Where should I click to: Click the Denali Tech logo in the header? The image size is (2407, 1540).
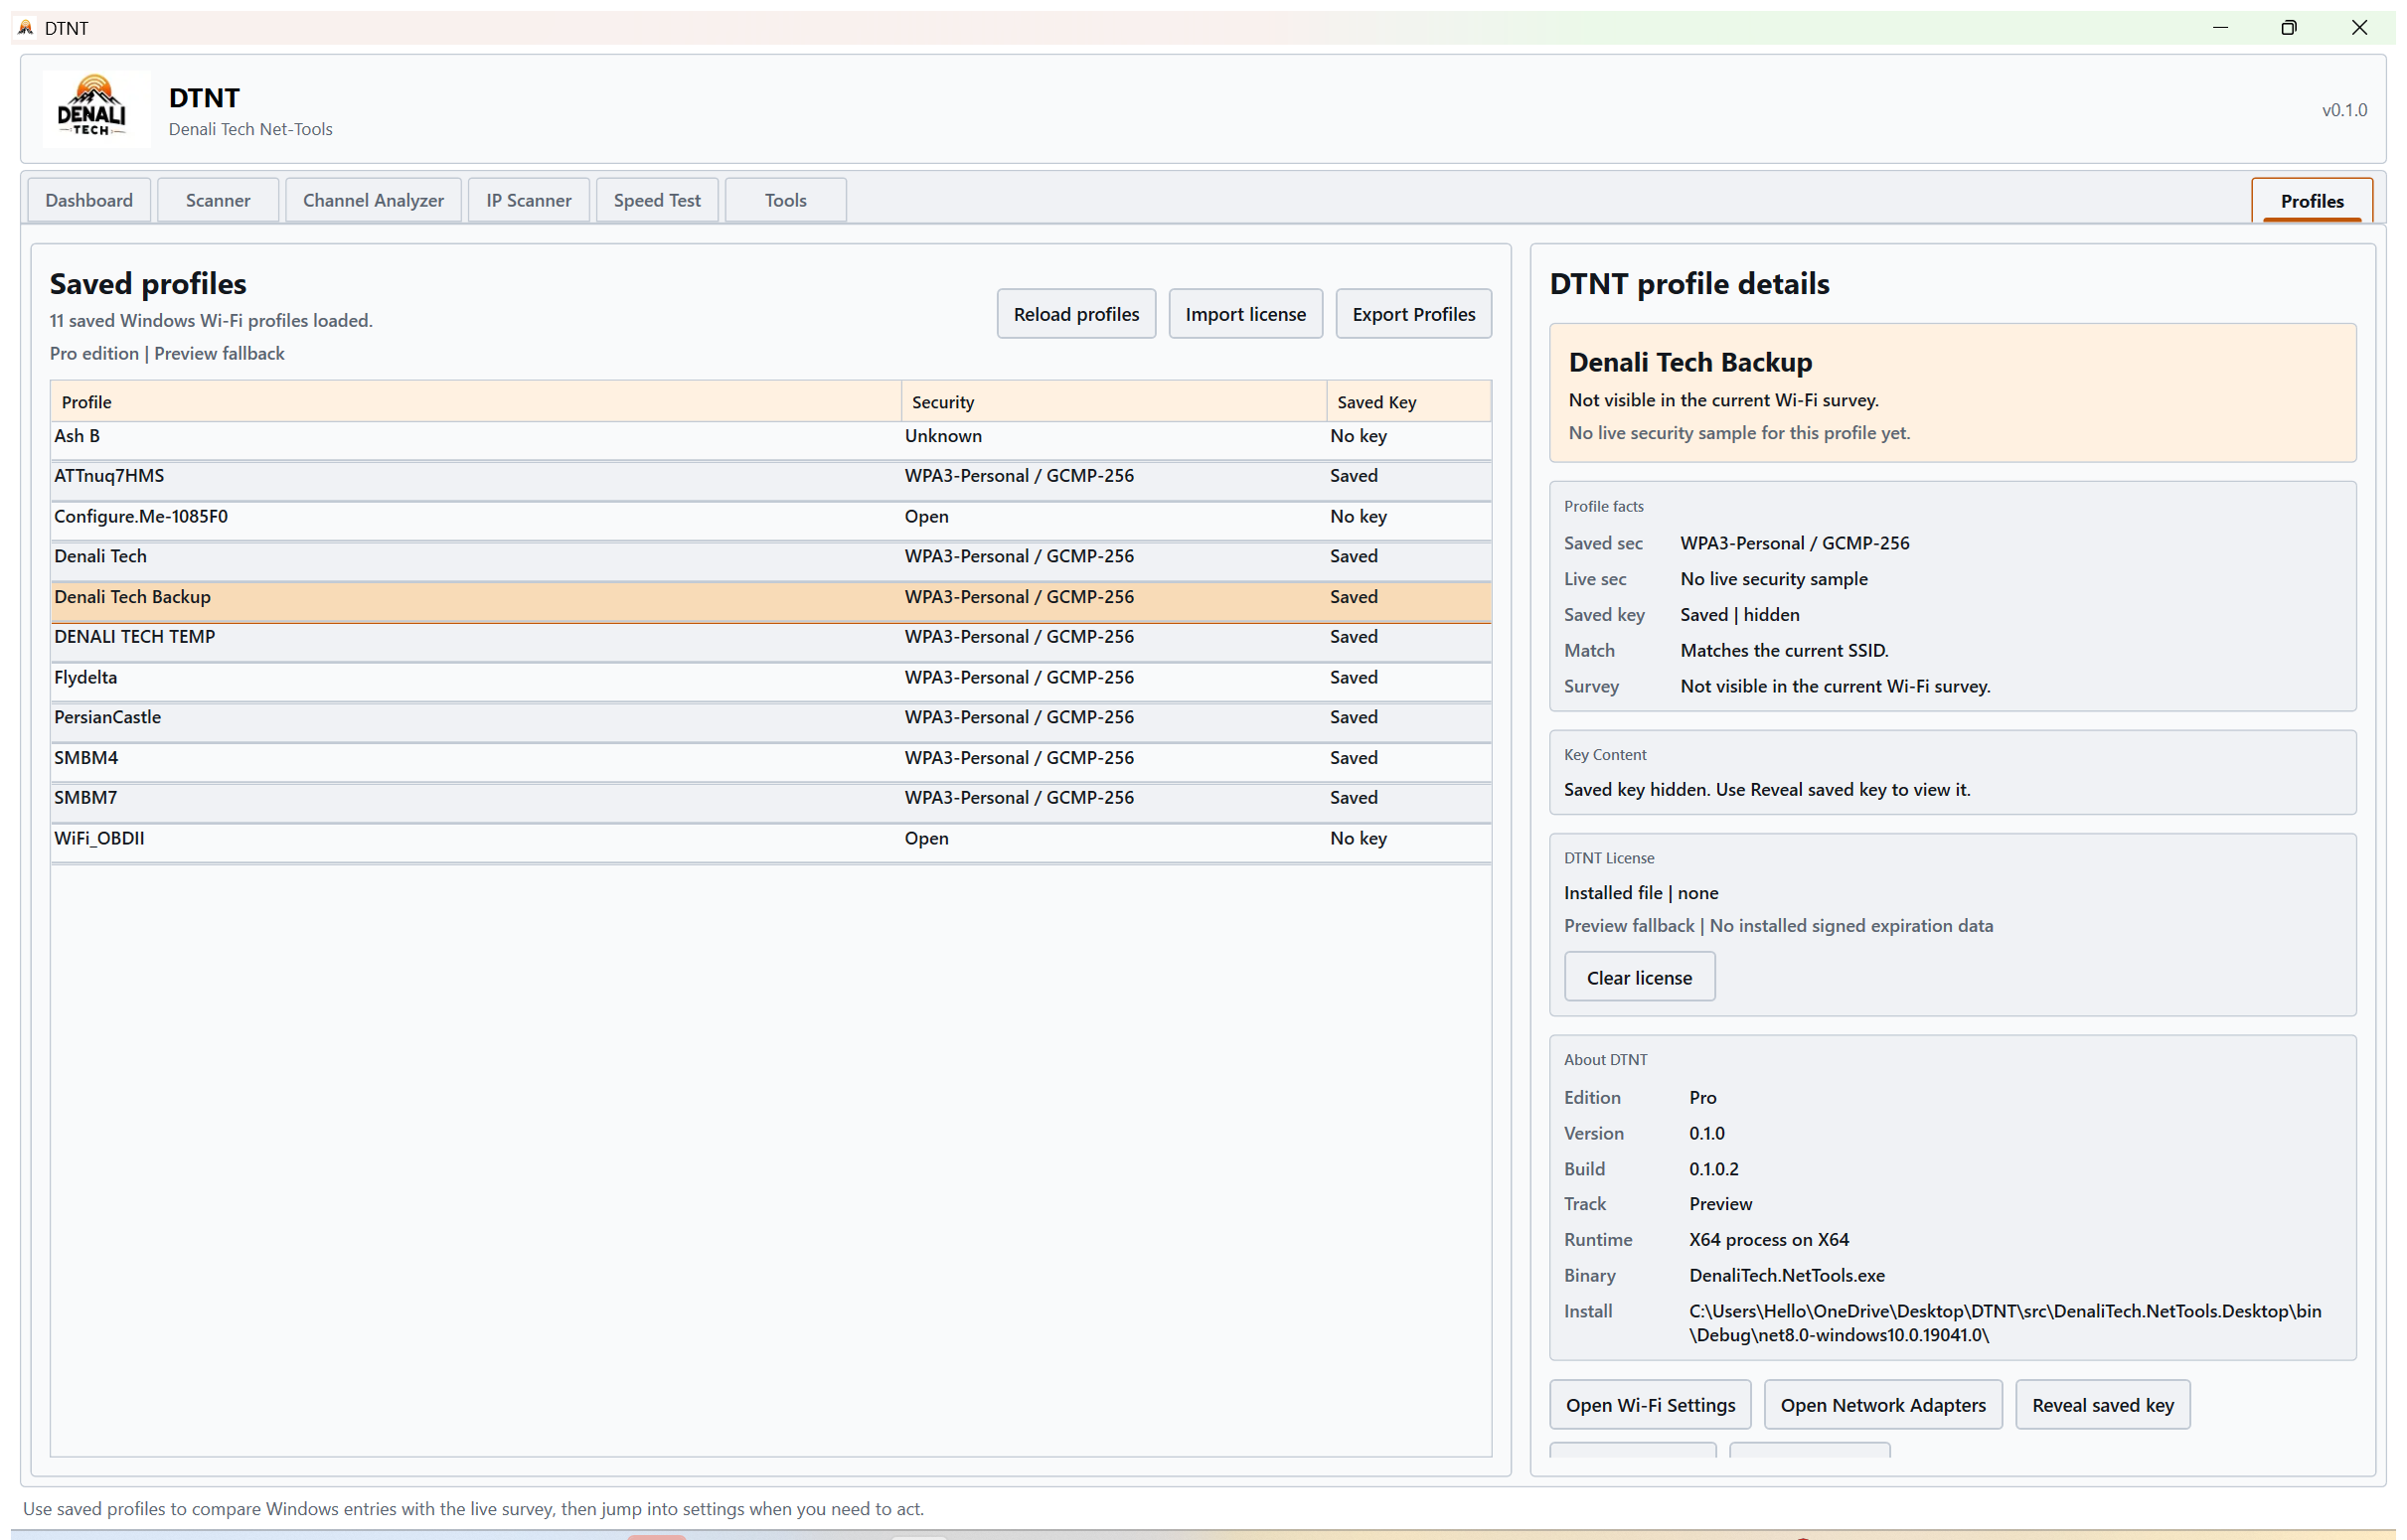click(95, 108)
